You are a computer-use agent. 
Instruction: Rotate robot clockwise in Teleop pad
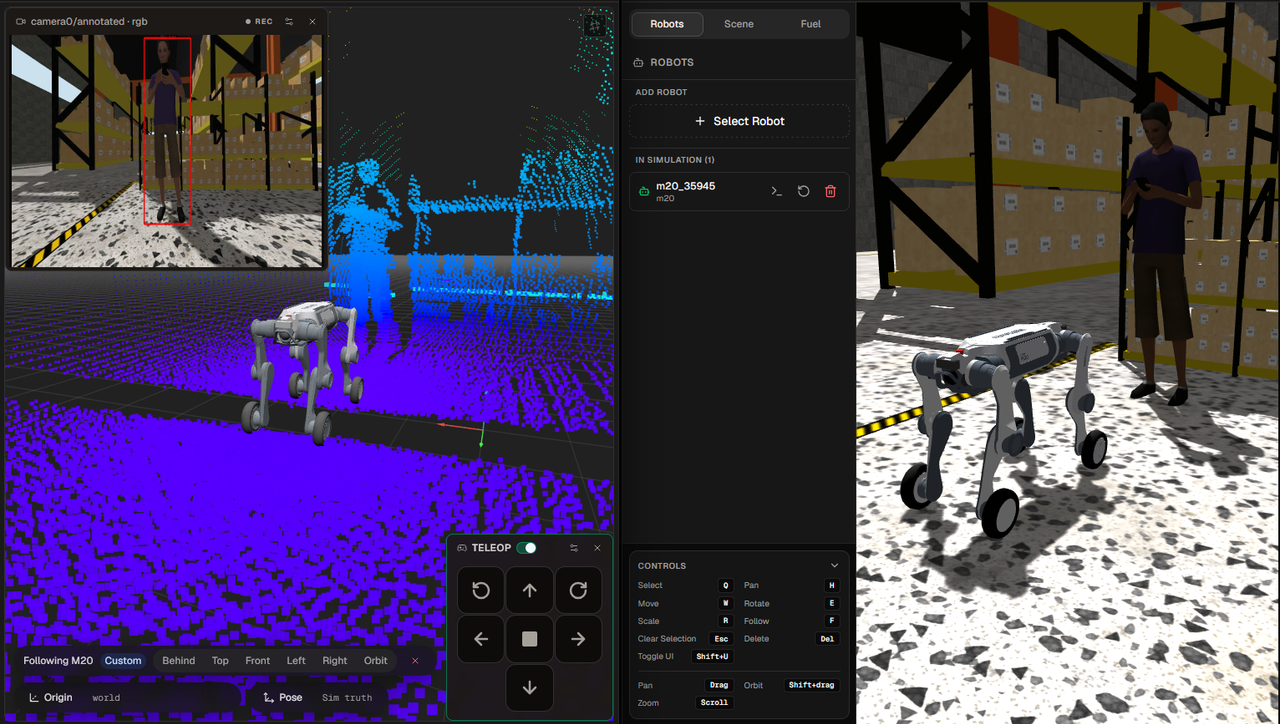tap(578, 591)
